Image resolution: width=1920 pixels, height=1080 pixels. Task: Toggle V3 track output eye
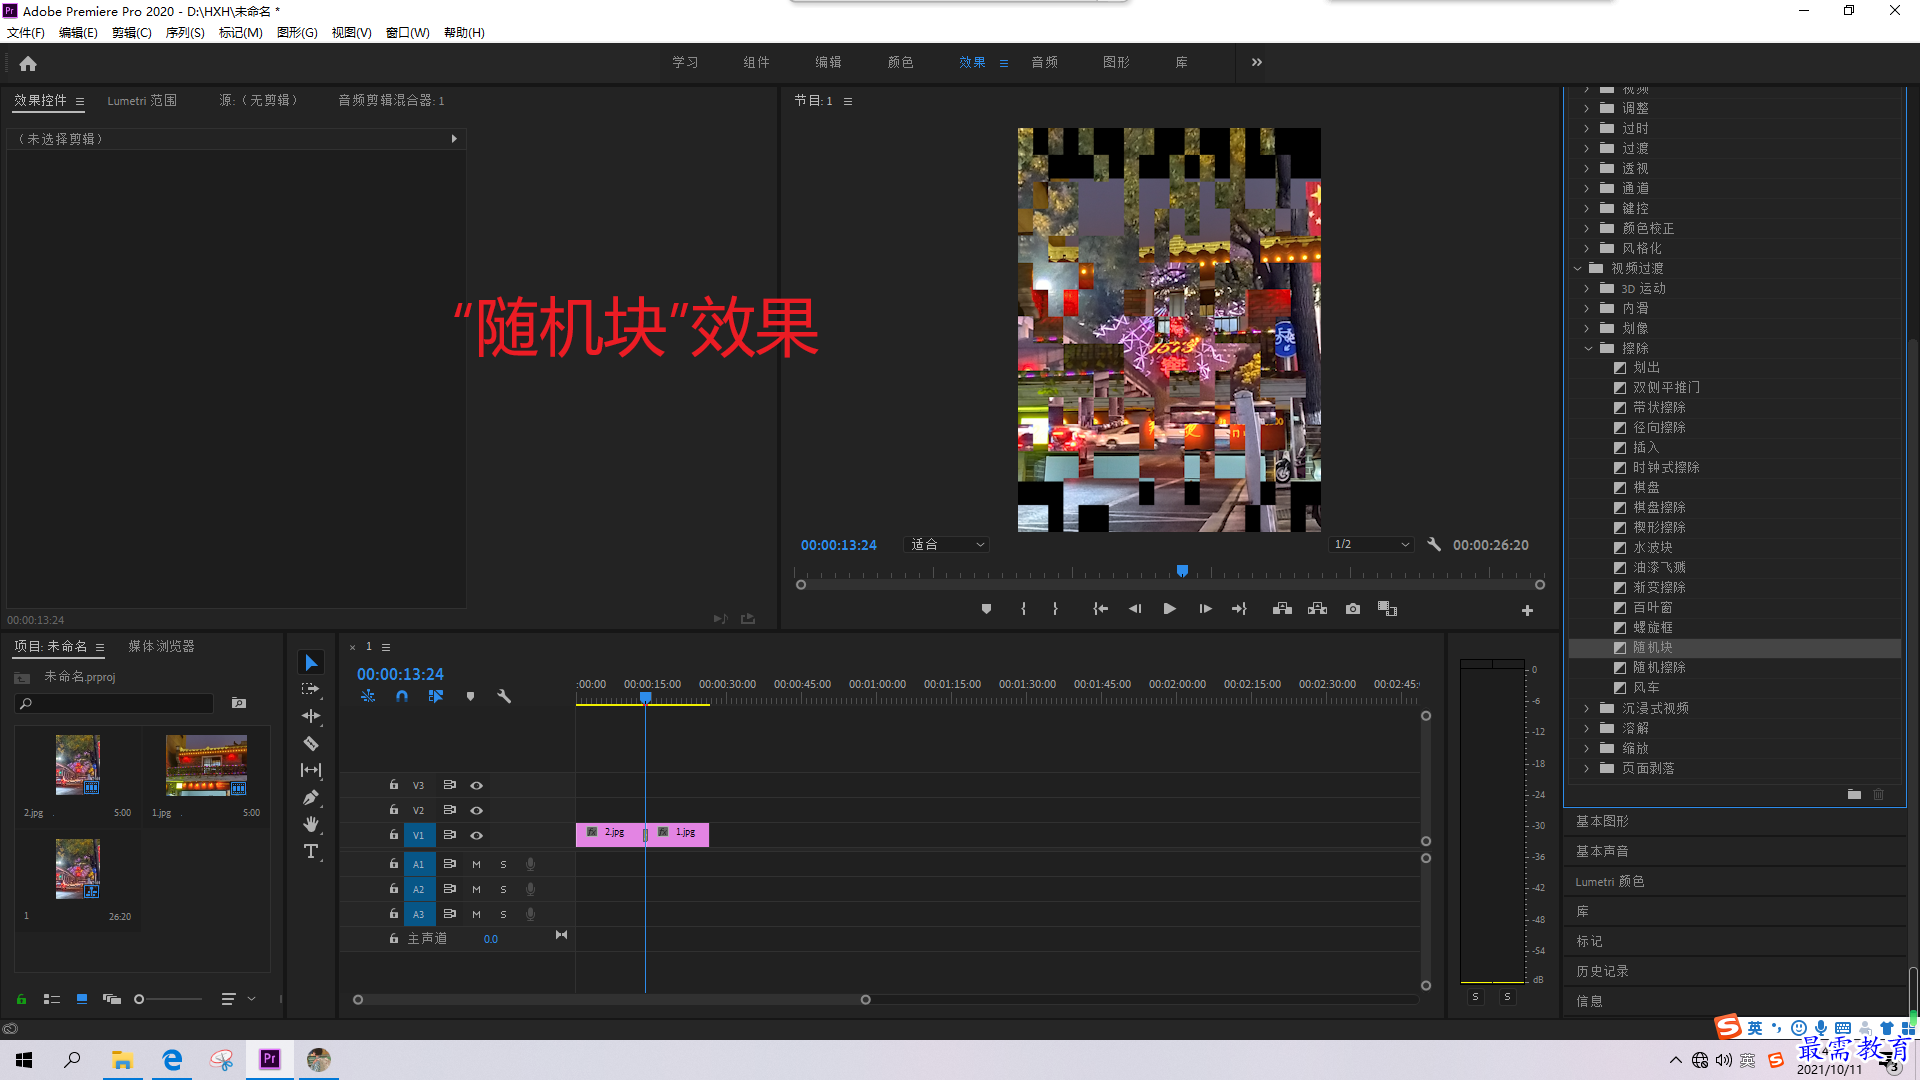pos(477,786)
